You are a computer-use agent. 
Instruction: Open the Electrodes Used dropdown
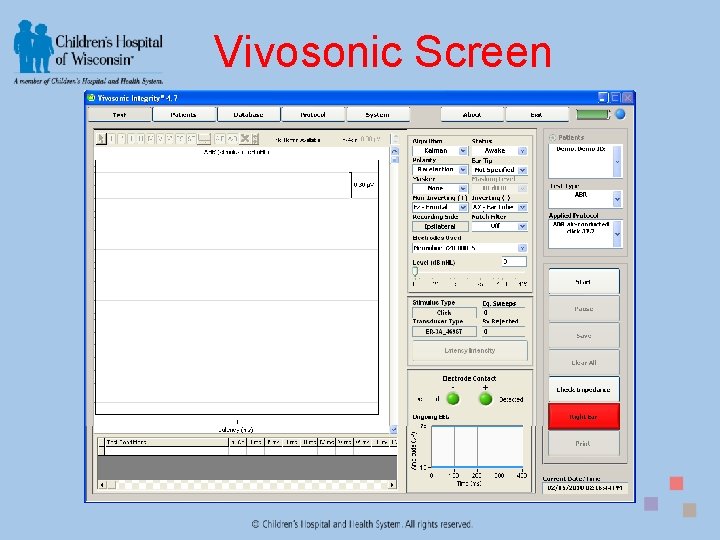(x=522, y=248)
